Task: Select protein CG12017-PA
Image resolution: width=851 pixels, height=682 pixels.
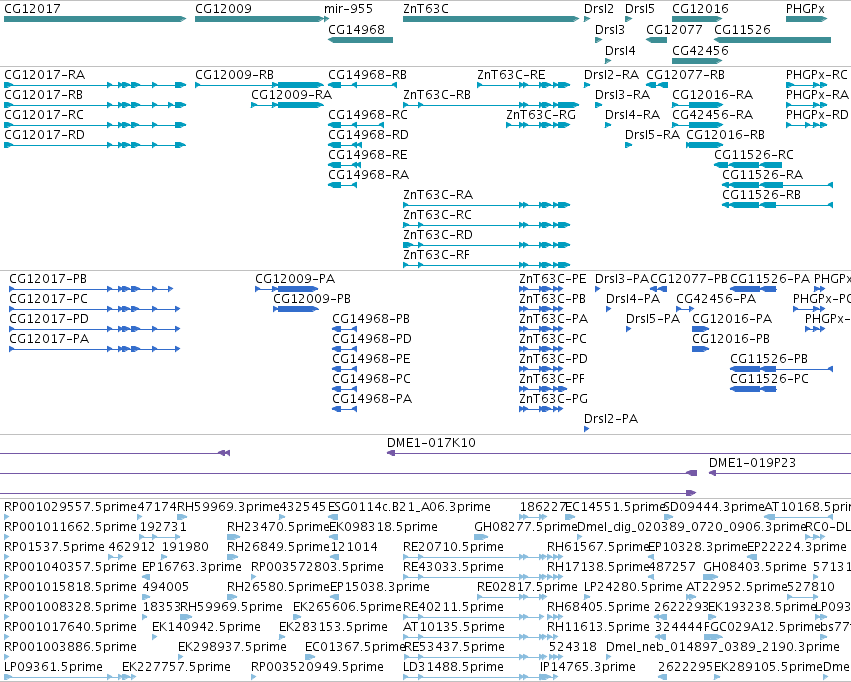Action: pos(94,349)
